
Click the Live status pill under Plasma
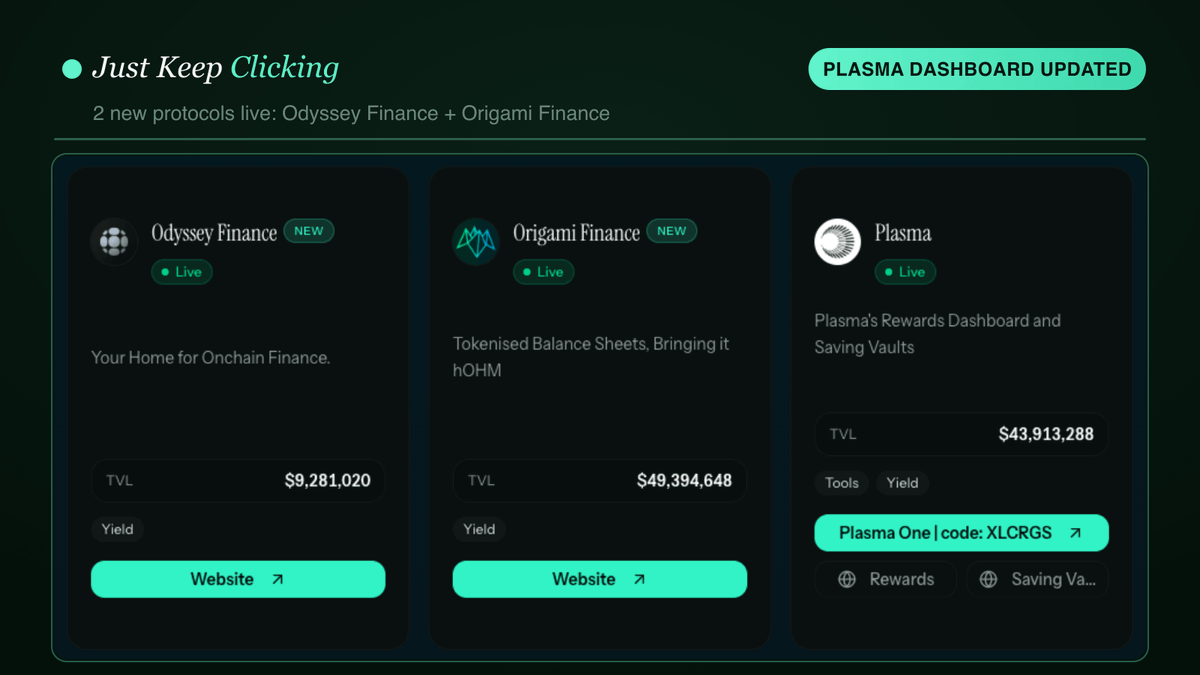(x=905, y=272)
